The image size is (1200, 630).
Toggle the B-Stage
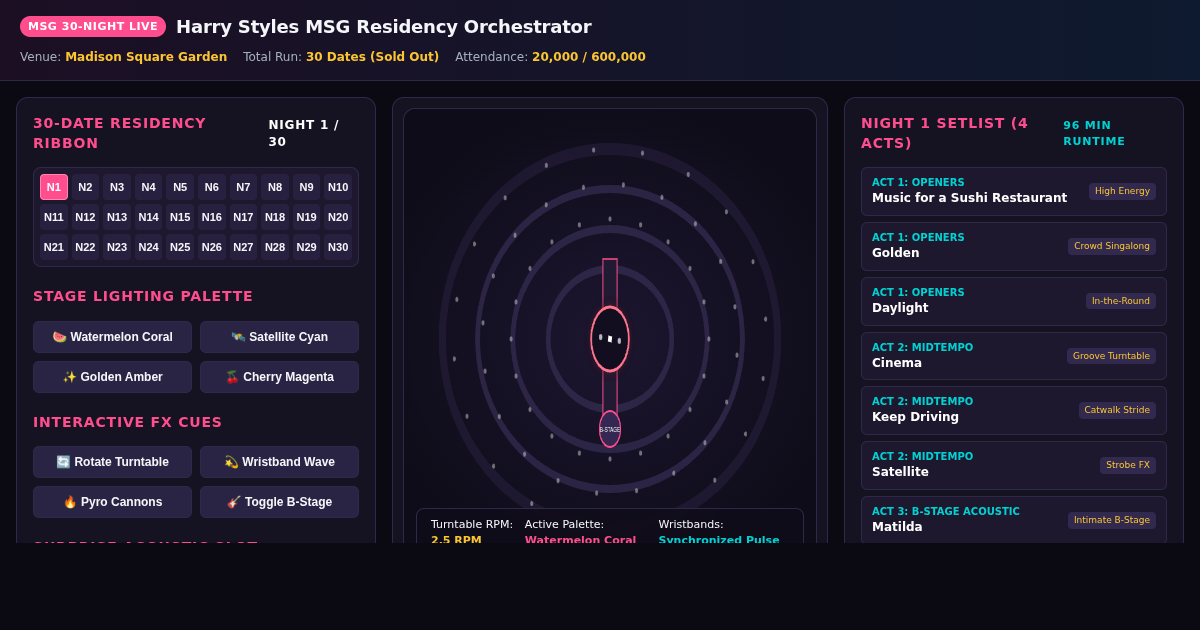(x=279, y=502)
